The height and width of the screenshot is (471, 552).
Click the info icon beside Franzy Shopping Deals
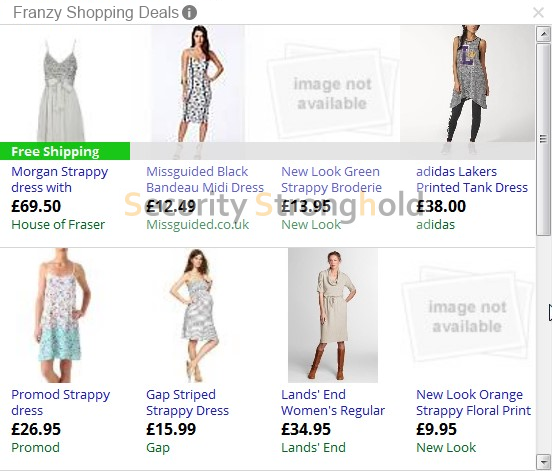coord(189,13)
